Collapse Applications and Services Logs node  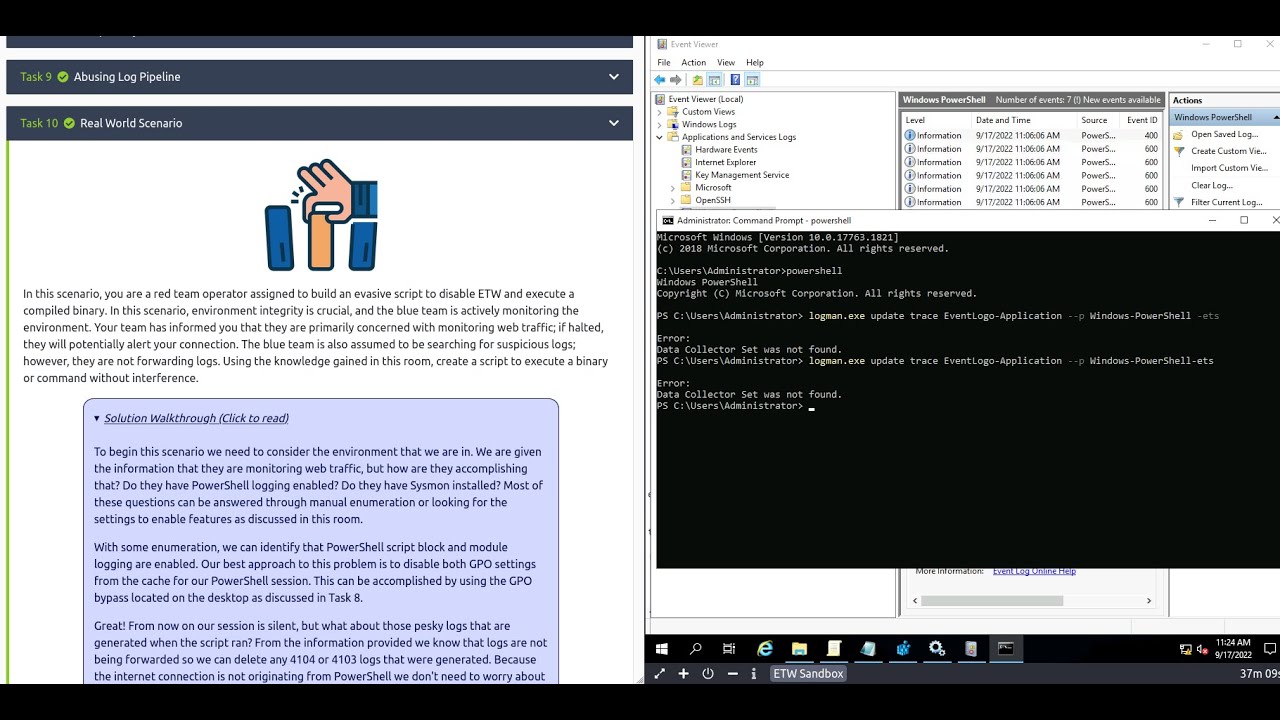click(660, 137)
